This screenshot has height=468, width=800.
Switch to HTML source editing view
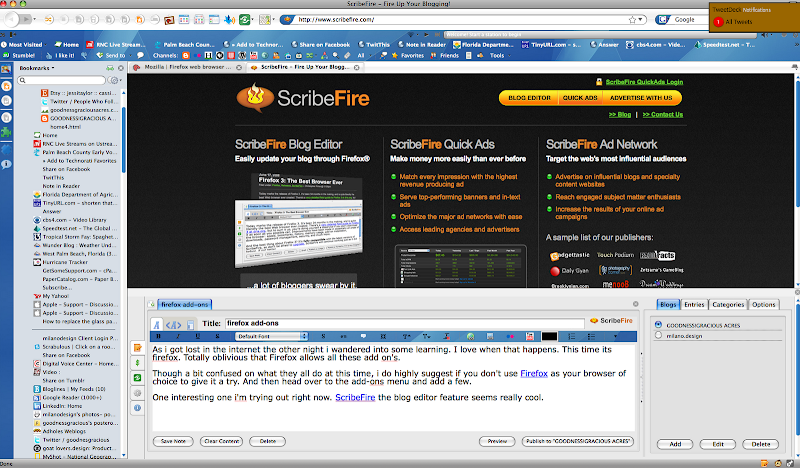coord(173,324)
